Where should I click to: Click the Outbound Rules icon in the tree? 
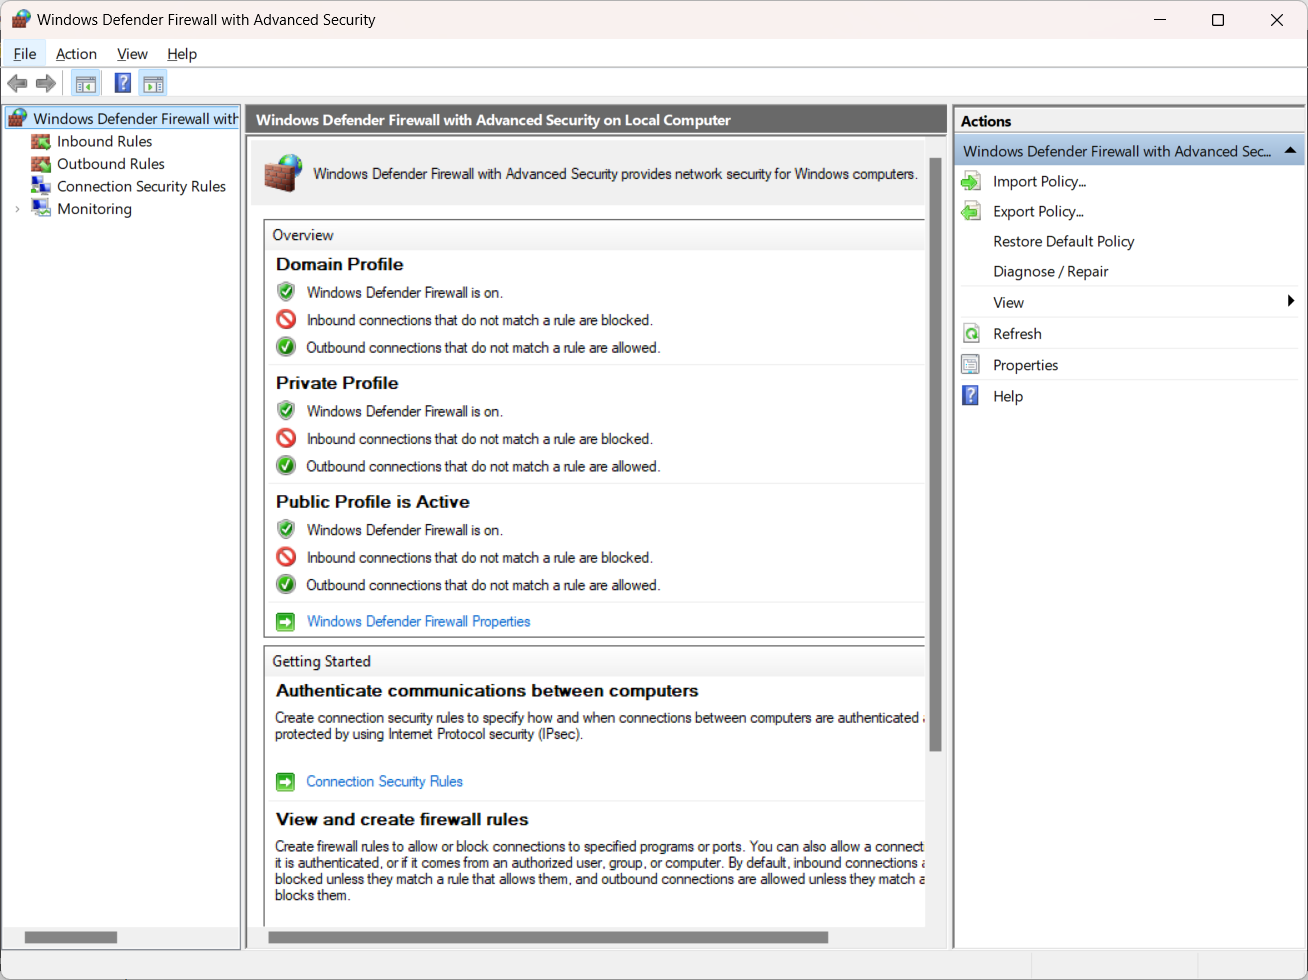[41, 163]
